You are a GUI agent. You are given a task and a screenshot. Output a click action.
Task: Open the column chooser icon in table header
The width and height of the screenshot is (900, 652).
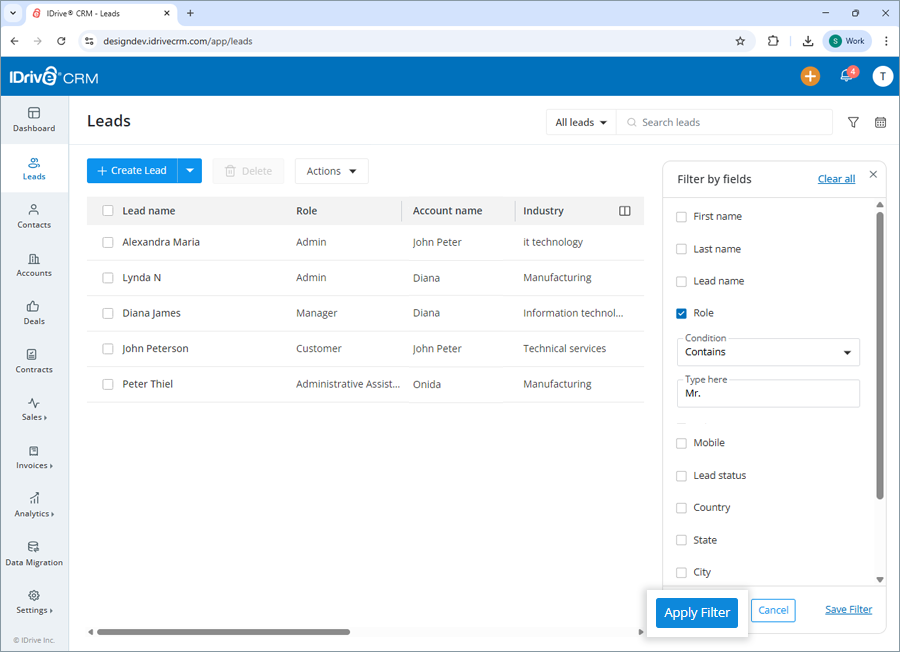[x=625, y=211]
